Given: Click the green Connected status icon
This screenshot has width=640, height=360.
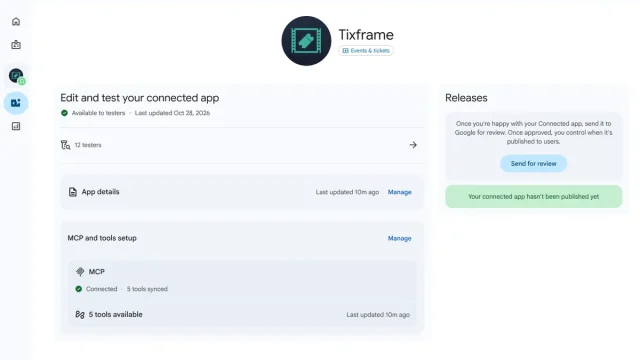Looking at the screenshot, I should click(79, 289).
